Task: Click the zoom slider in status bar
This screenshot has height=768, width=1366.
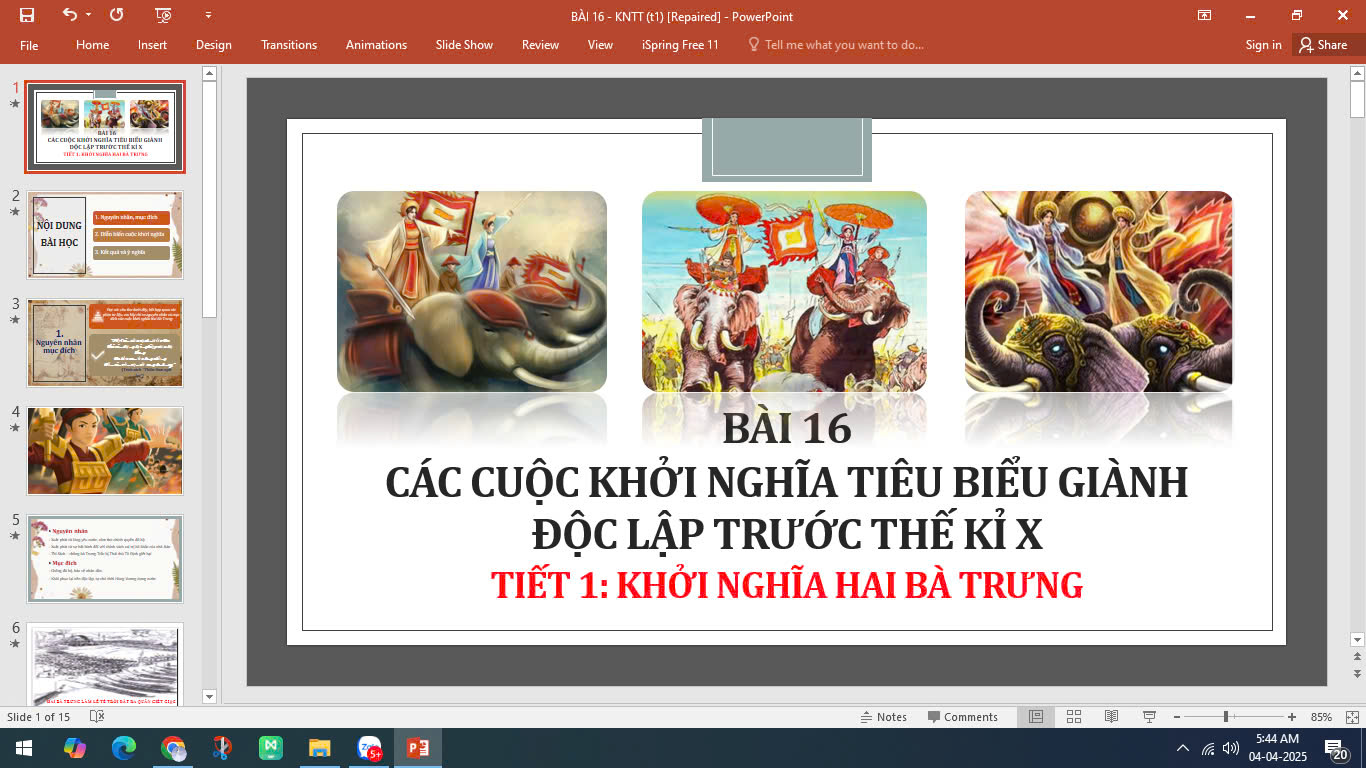Action: click(1226, 717)
